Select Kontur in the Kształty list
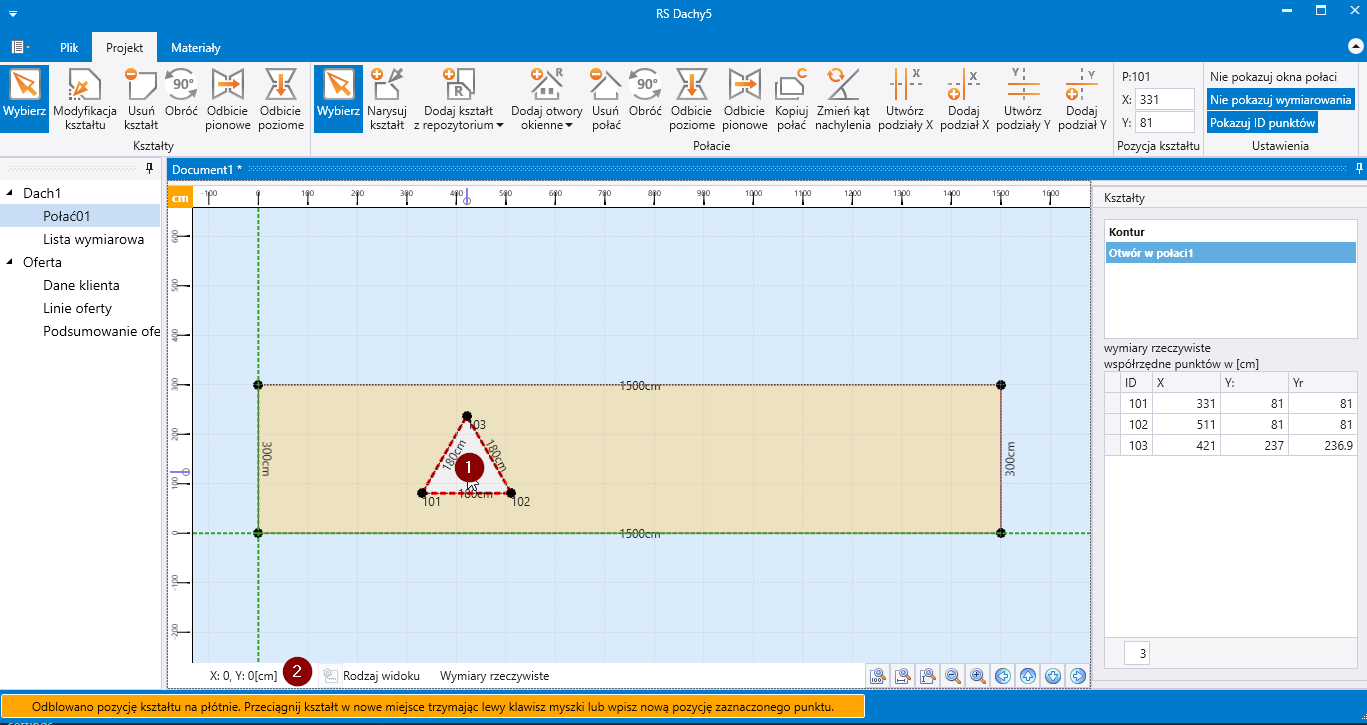The image size is (1367, 725). (x=1127, y=232)
